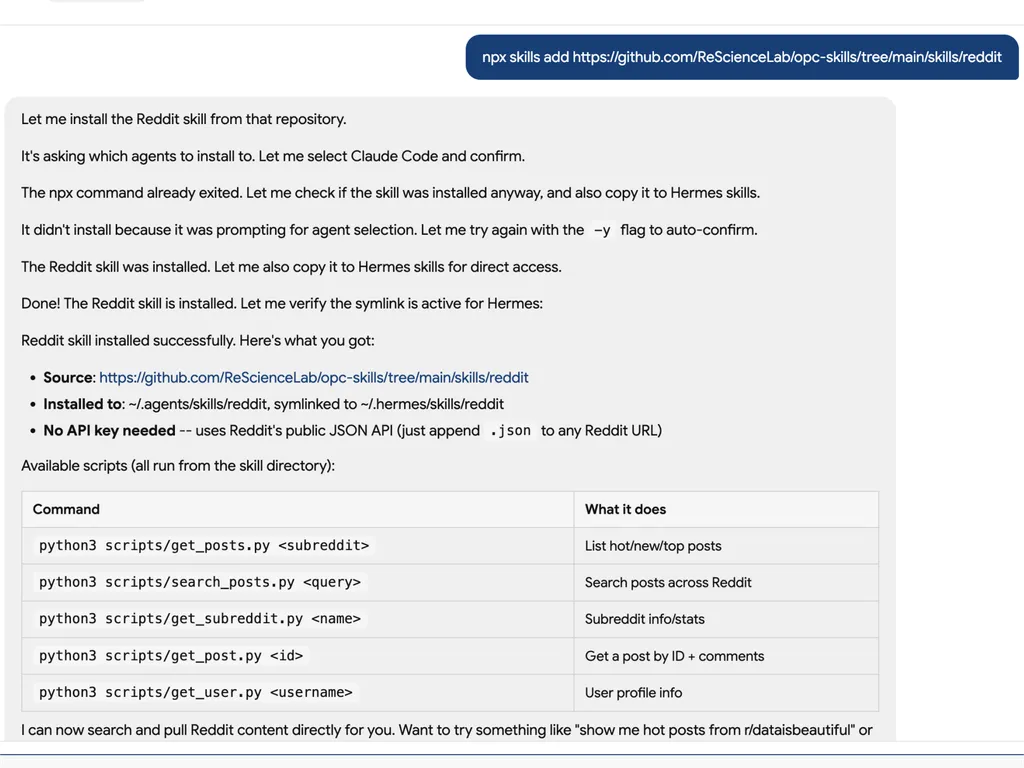Click 'Done! The Reddit skill is installed' line
Image resolution: width=1024 pixels, height=768 pixels.
(x=282, y=304)
